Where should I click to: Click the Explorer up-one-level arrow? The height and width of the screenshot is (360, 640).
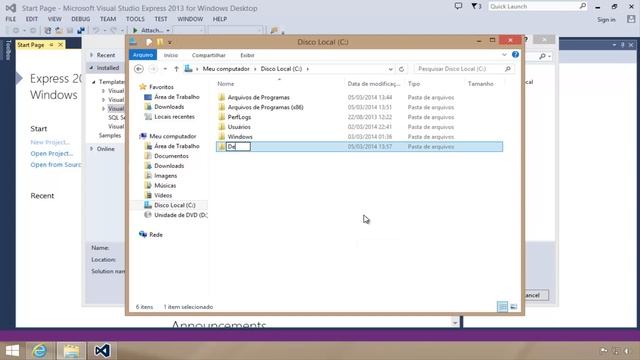(x=176, y=69)
